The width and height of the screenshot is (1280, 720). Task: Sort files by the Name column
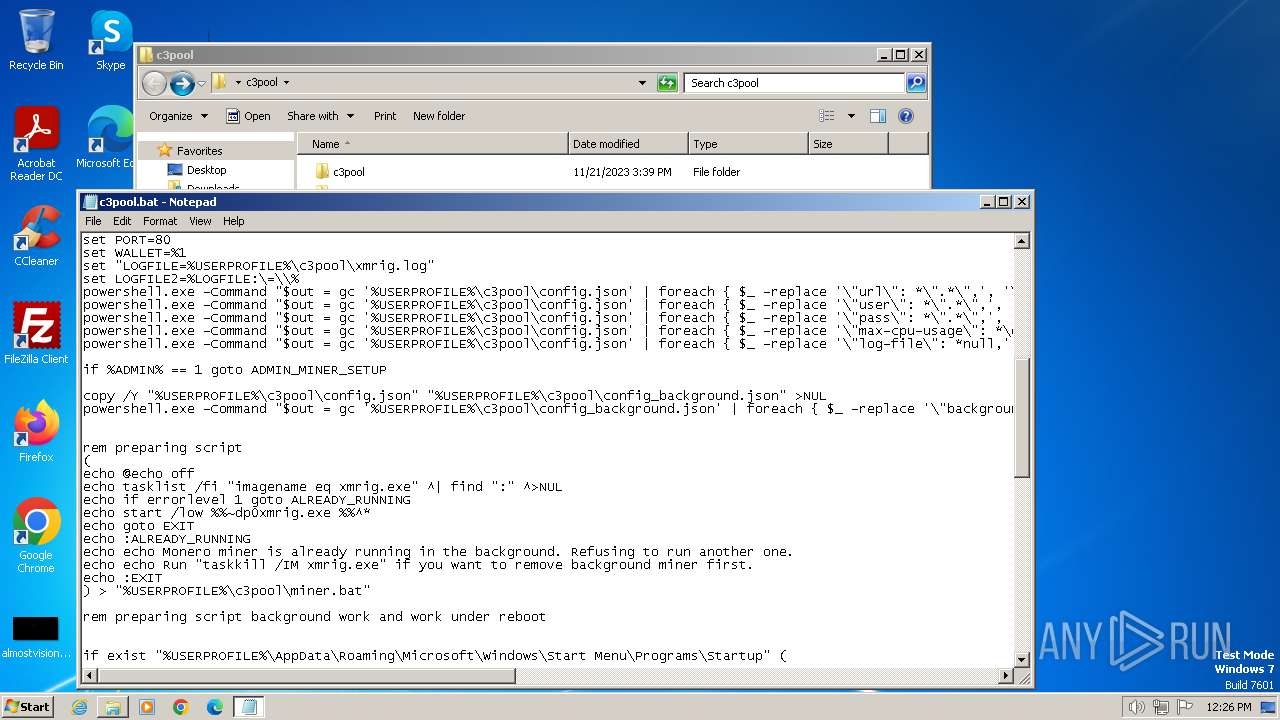coord(432,144)
